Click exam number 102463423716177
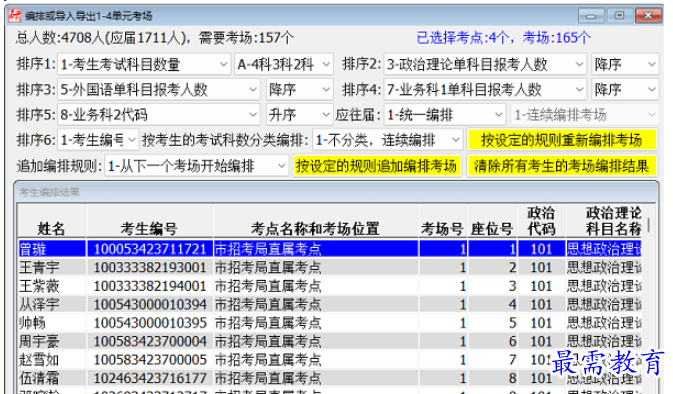This screenshot has width=673, height=394. point(150,378)
